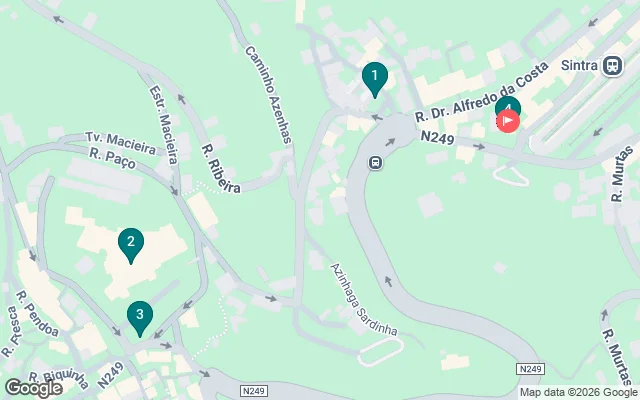This screenshot has width=640, height=400.
Task: Click the R. Ribeira street label
Action: click(x=220, y=168)
